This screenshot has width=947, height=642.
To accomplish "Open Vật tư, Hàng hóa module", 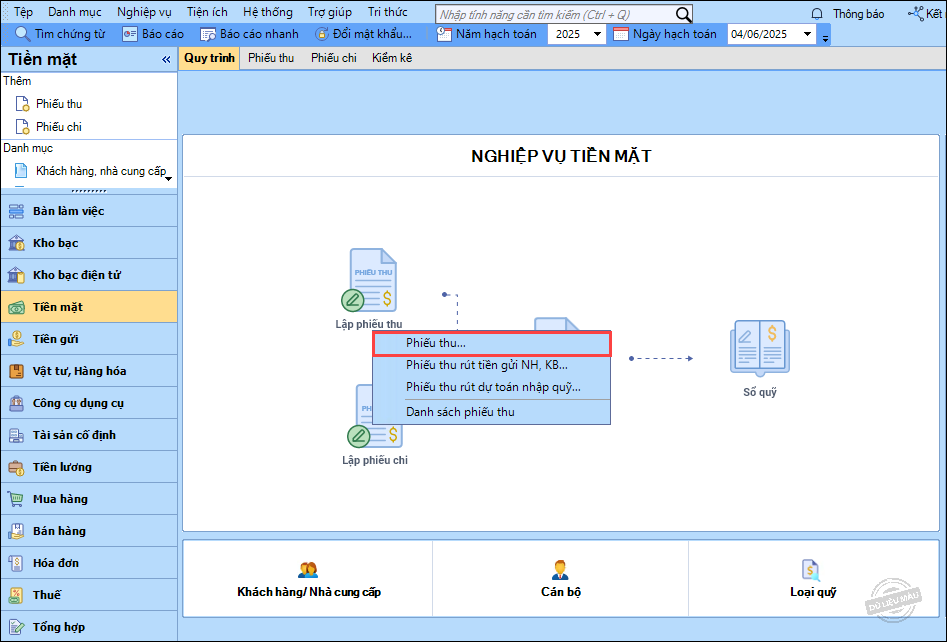I will click(89, 371).
